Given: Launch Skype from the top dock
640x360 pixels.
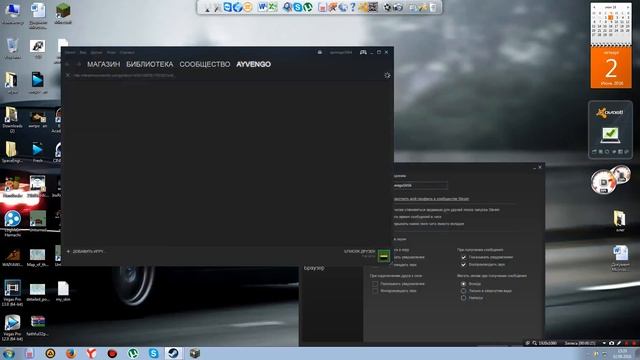Looking at the screenshot, I should pos(298,7).
